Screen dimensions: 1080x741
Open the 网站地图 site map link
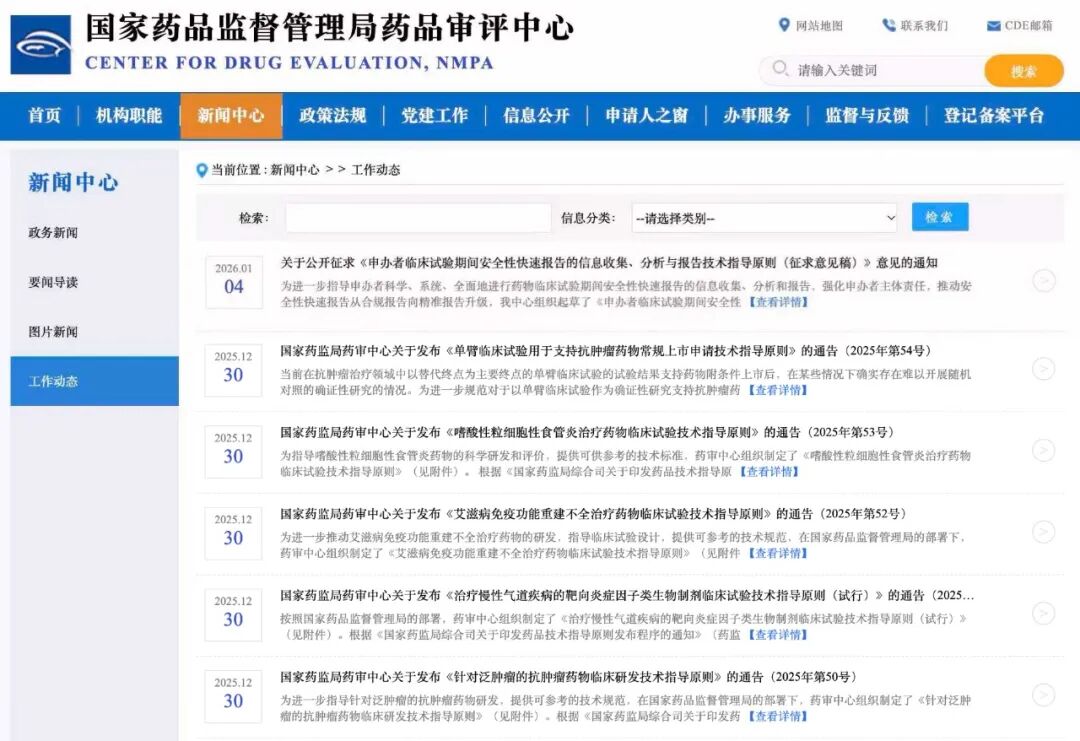point(819,25)
